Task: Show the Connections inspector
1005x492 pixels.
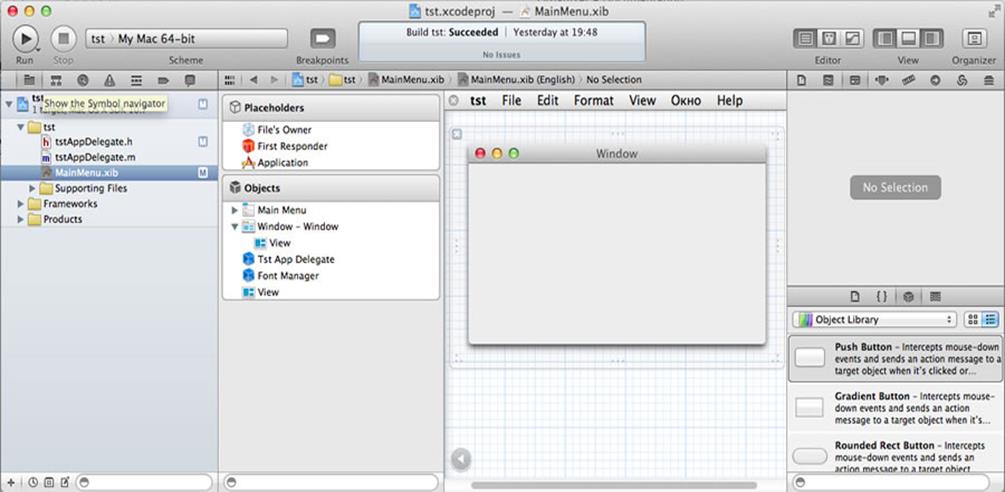Action: click(935, 80)
